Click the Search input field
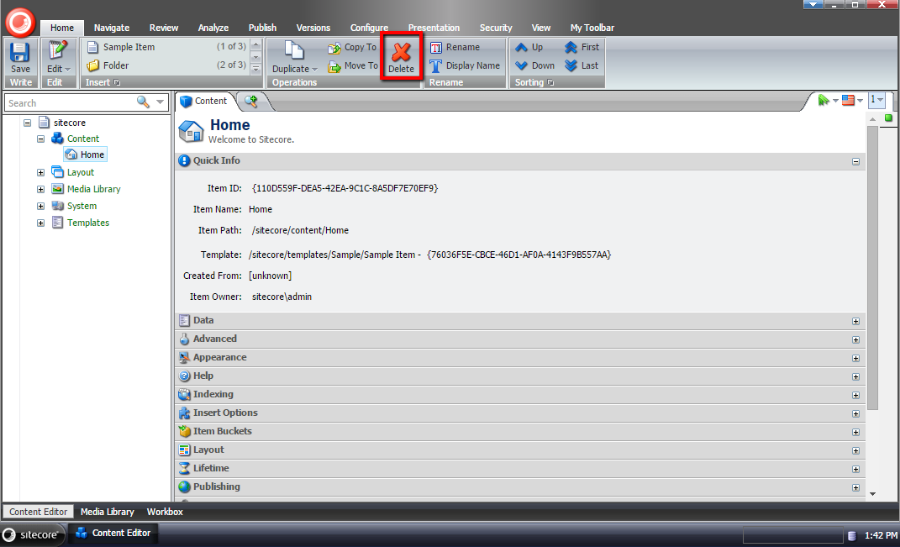This screenshot has width=900, height=547. 70,103
